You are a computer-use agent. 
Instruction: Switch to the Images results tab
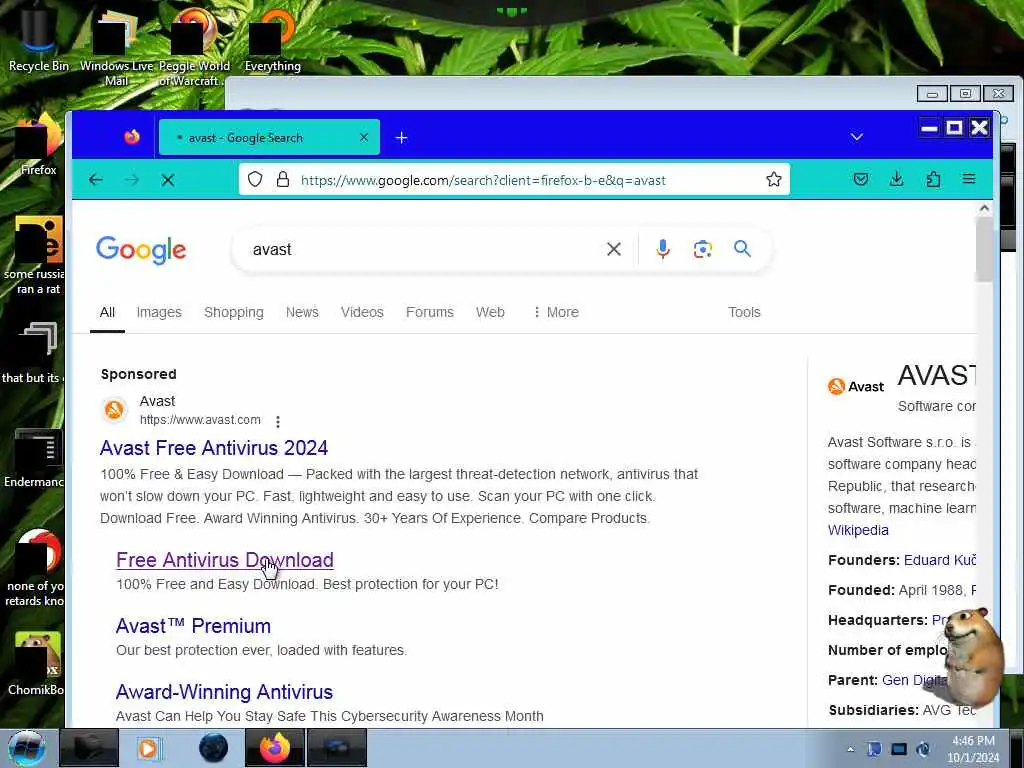click(159, 312)
